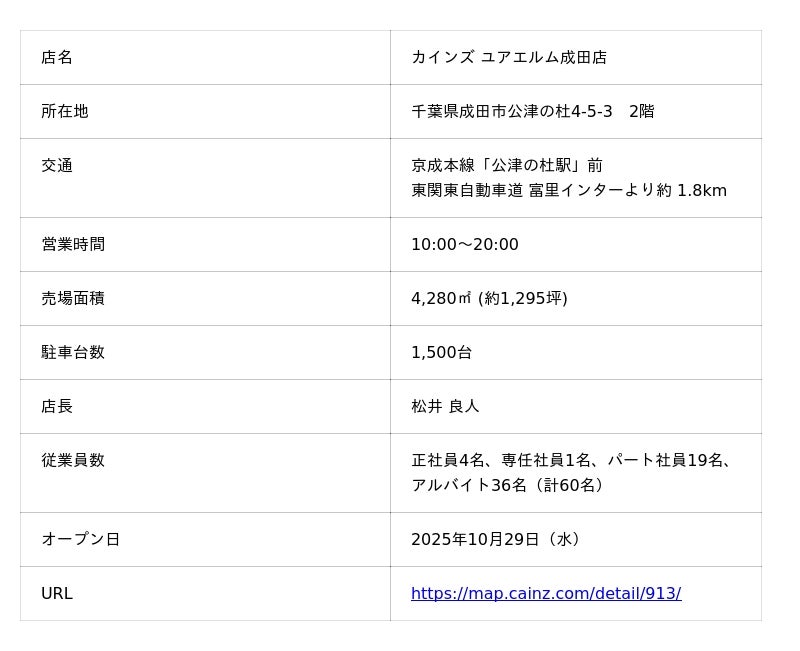Viewport: 800px width, 651px height.
Task: Select the manager name 松井 良人
Action: coord(445,406)
